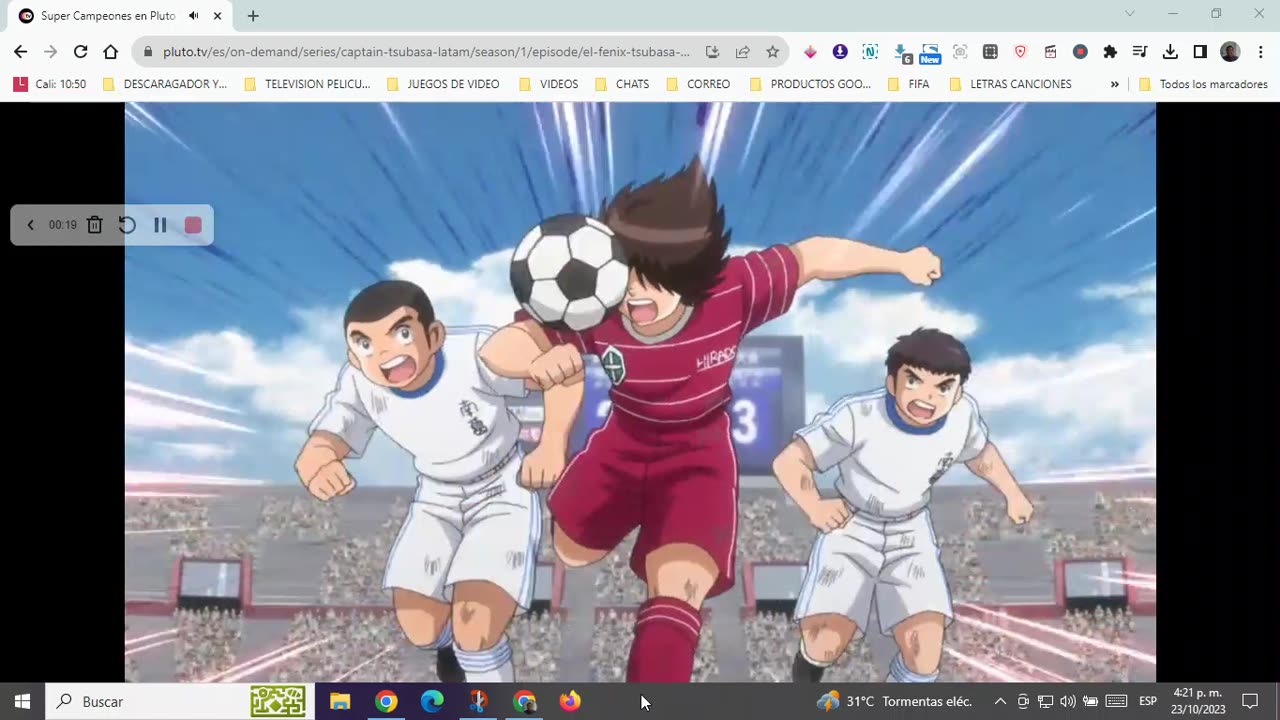This screenshot has width=1280, height=720.
Task: Toggle the browser side panel
Action: (1200, 52)
